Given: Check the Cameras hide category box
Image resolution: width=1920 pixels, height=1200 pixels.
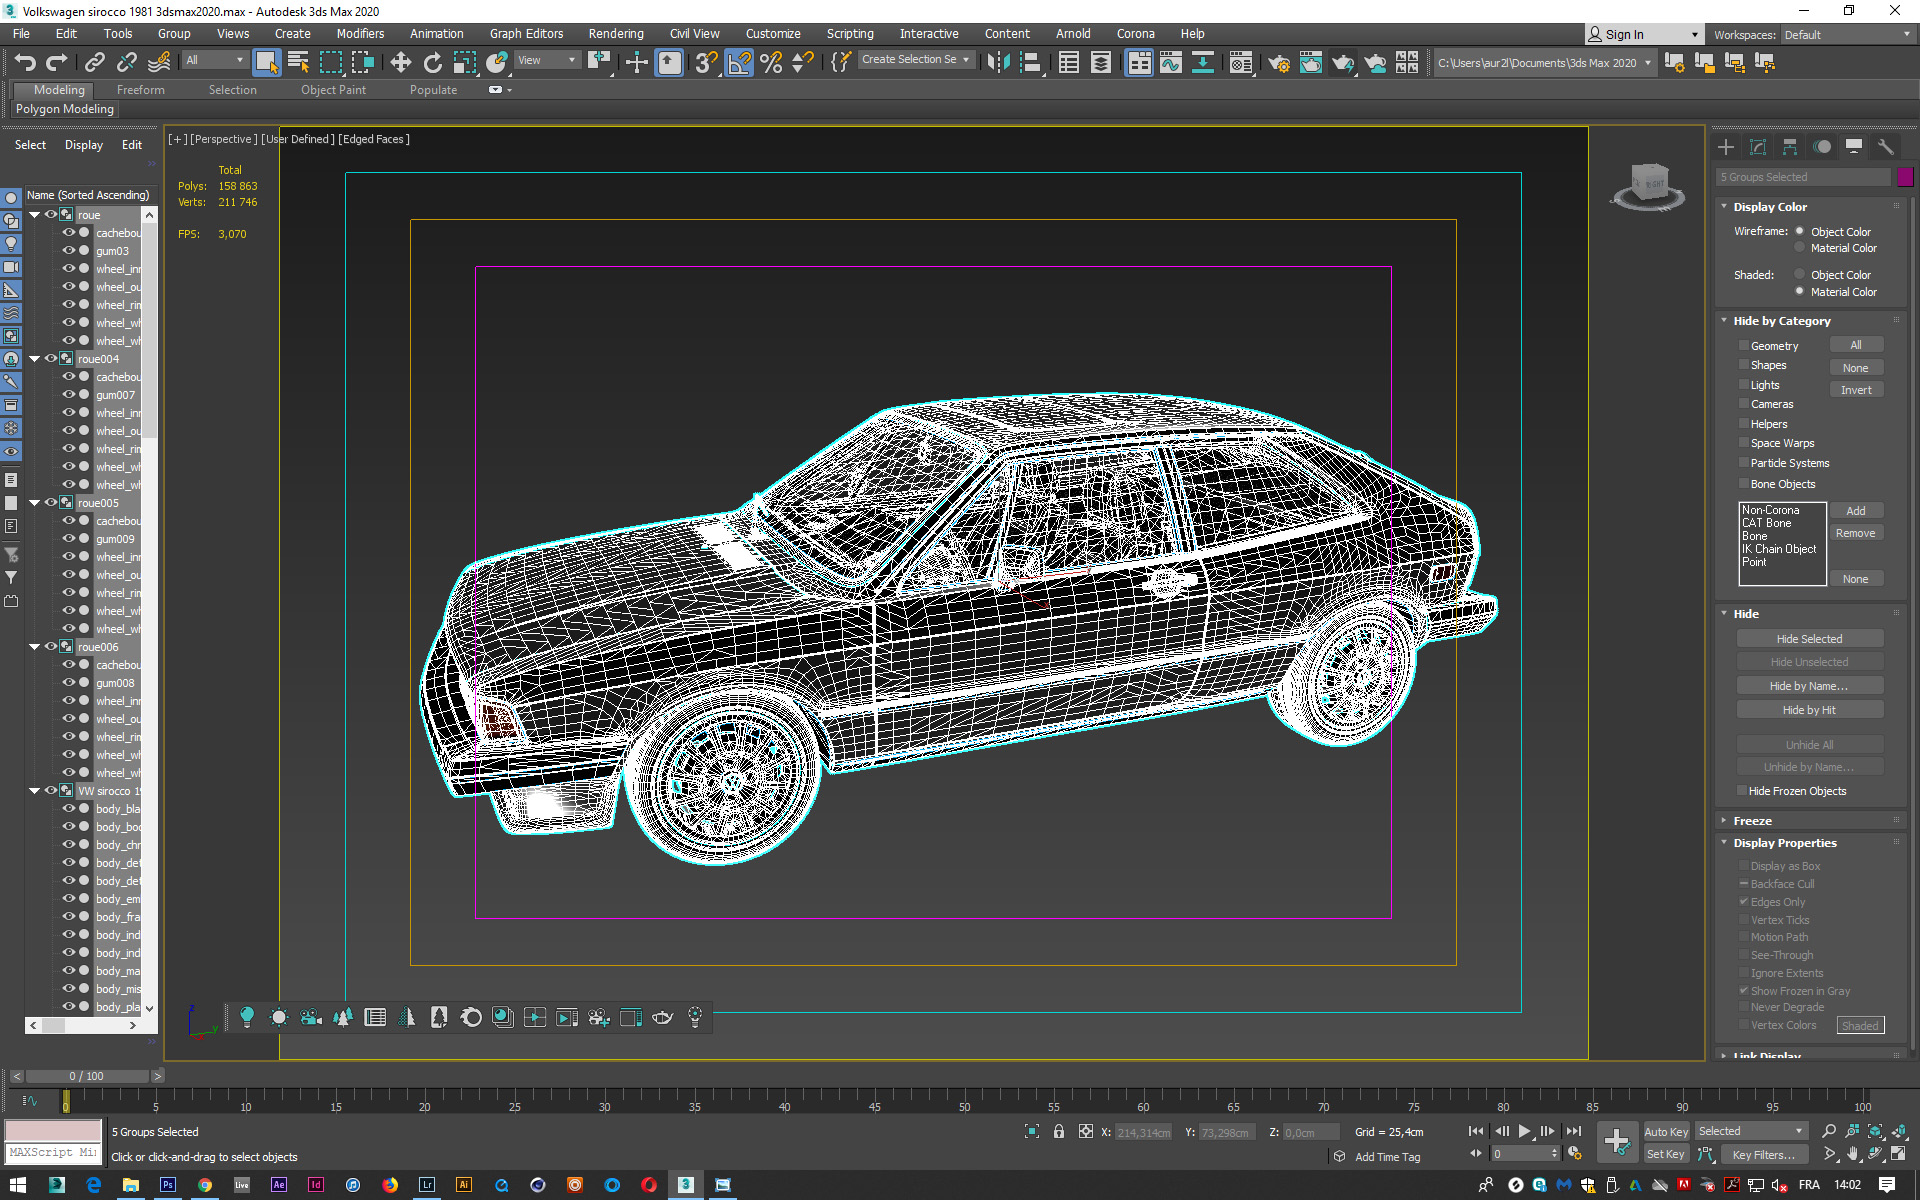Looking at the screenshot, I should tap(1744, 404).
